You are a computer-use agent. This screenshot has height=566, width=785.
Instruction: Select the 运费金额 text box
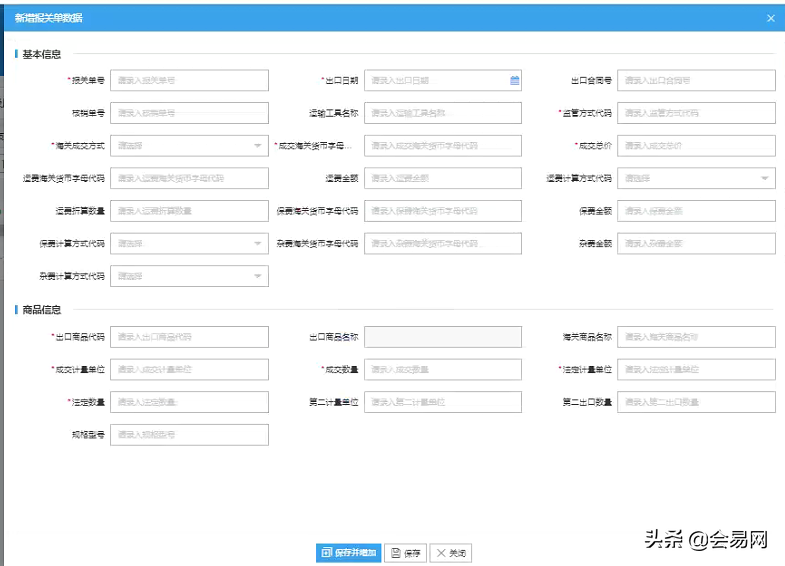442,179
